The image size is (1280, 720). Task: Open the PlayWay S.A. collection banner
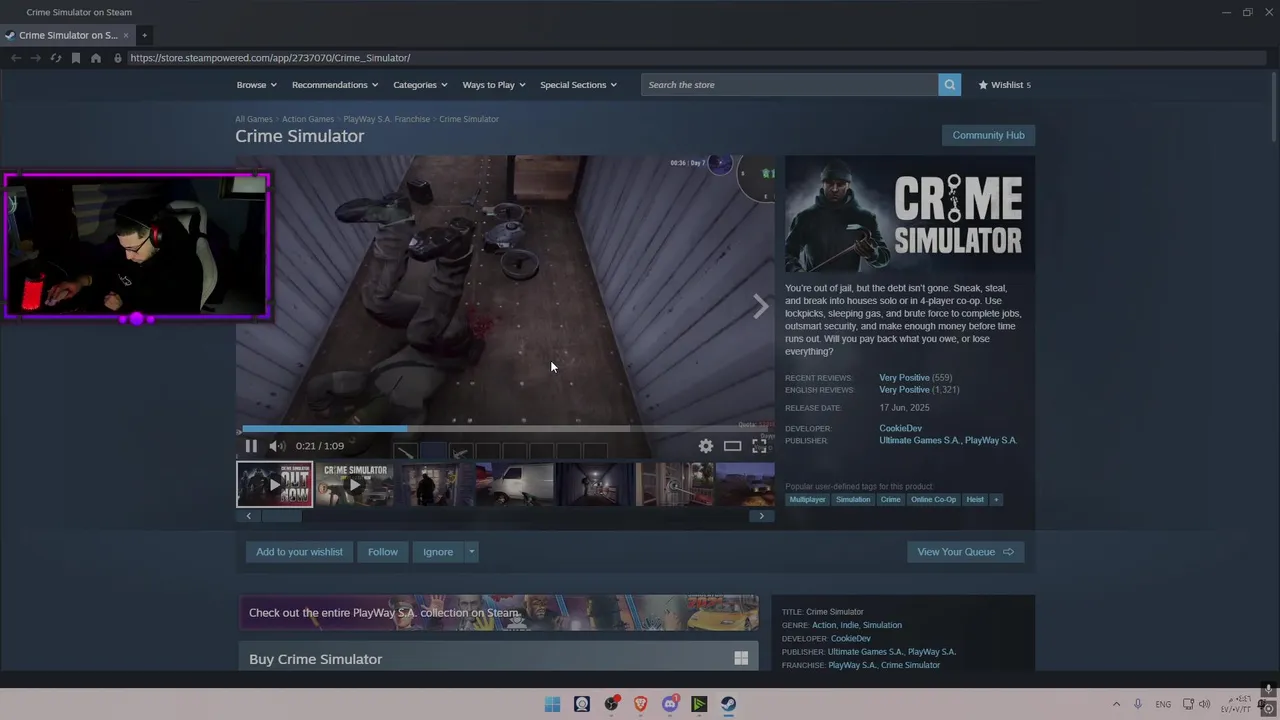[x=499, y=613]
